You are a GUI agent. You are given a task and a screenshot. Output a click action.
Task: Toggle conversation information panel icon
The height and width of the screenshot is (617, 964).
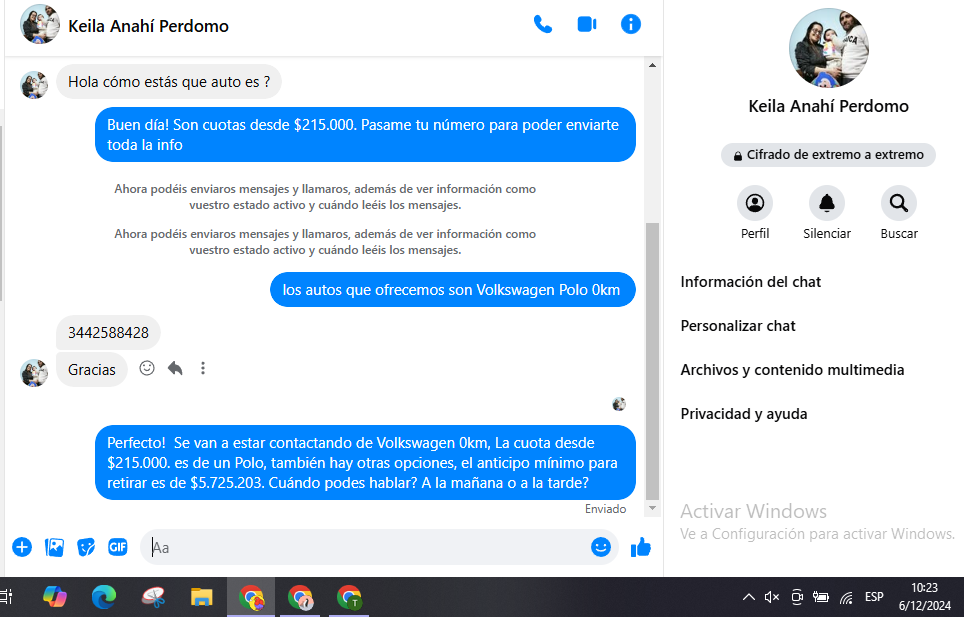click(631, 25)
